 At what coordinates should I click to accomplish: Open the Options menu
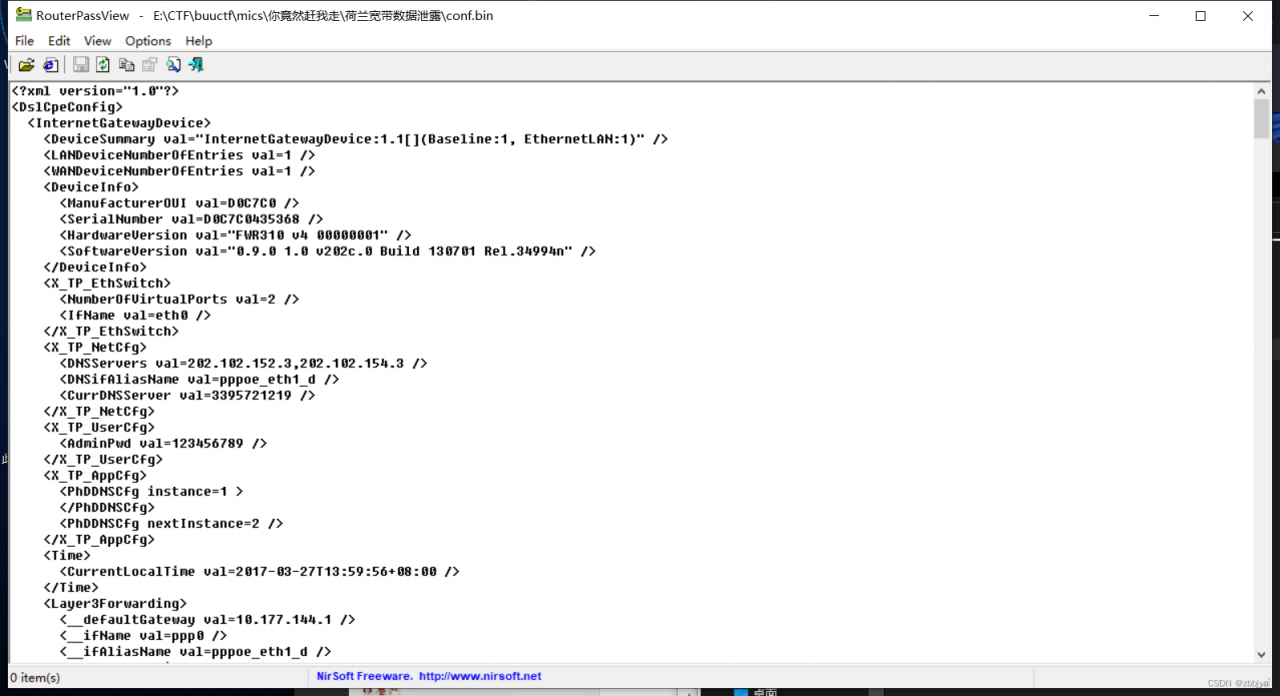(148, 41)
